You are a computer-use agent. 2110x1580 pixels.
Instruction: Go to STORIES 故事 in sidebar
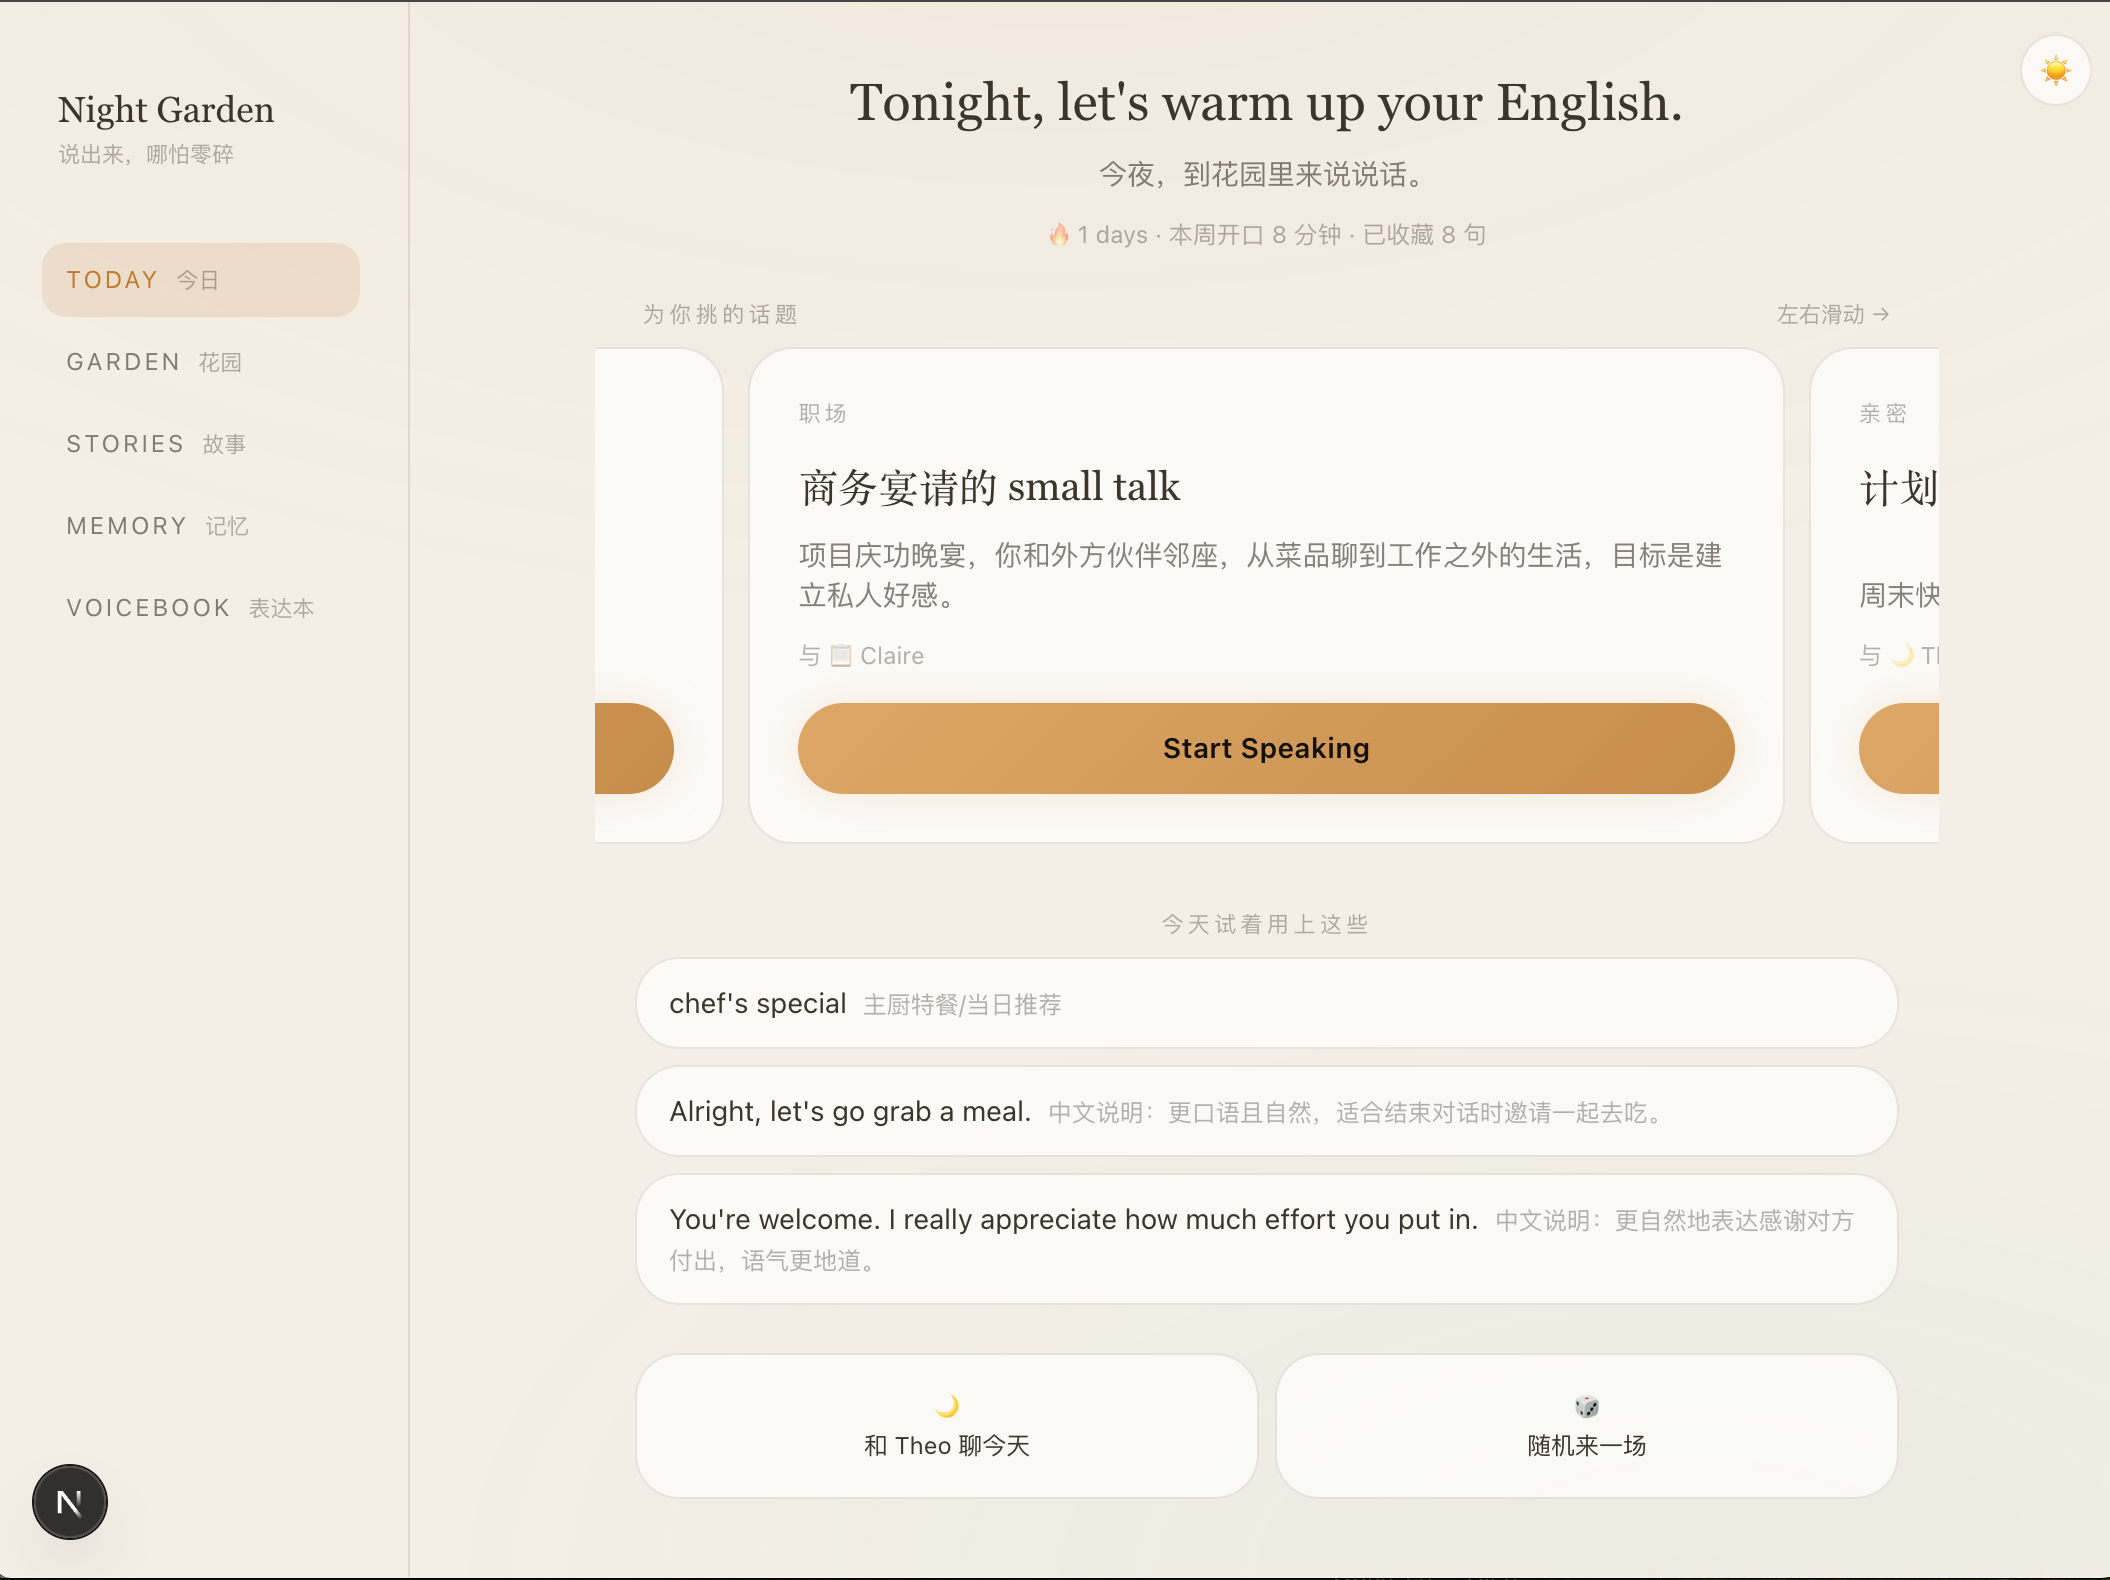click(201, 444)
